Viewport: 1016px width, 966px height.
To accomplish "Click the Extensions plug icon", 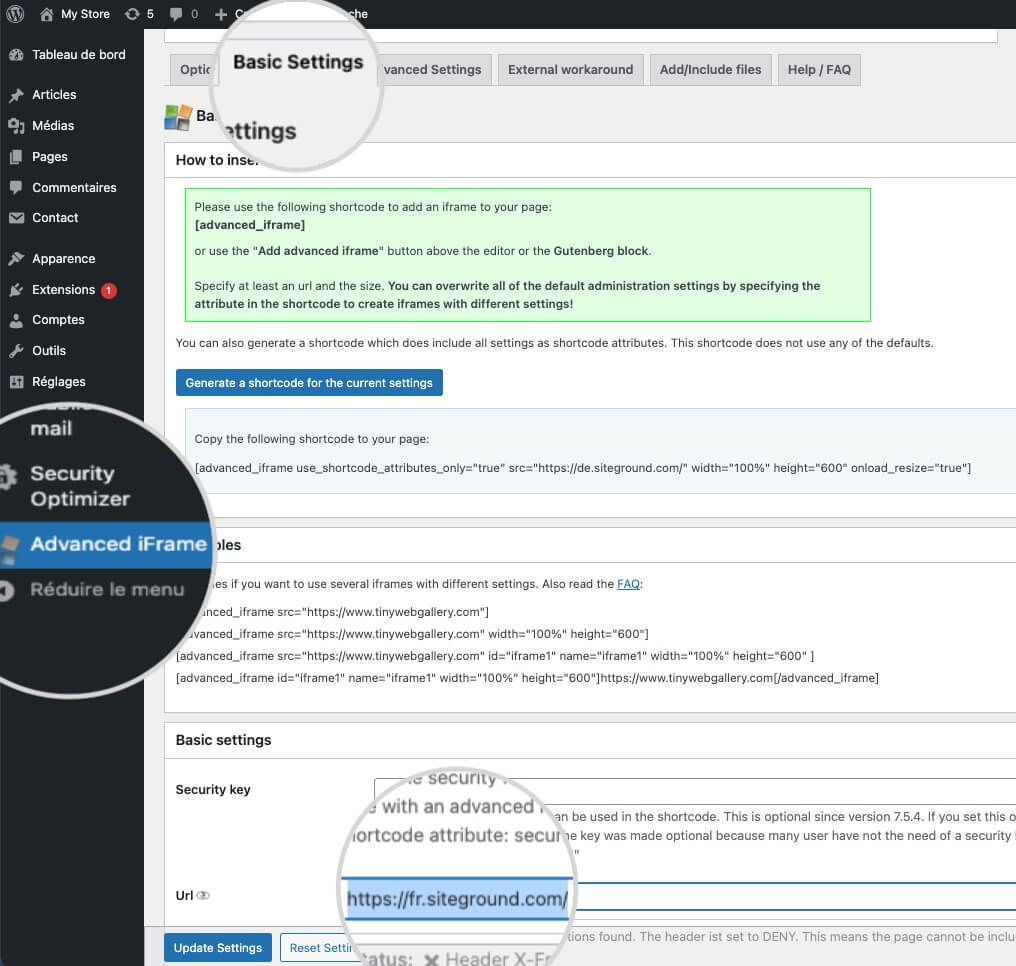I will point(16,290).
